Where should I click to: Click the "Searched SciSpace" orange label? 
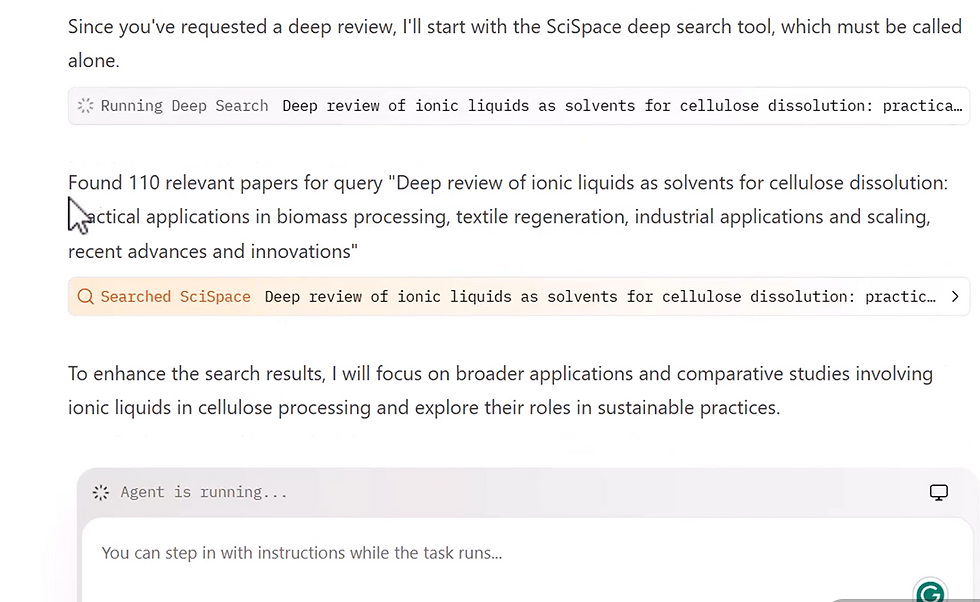coord(175,297)
